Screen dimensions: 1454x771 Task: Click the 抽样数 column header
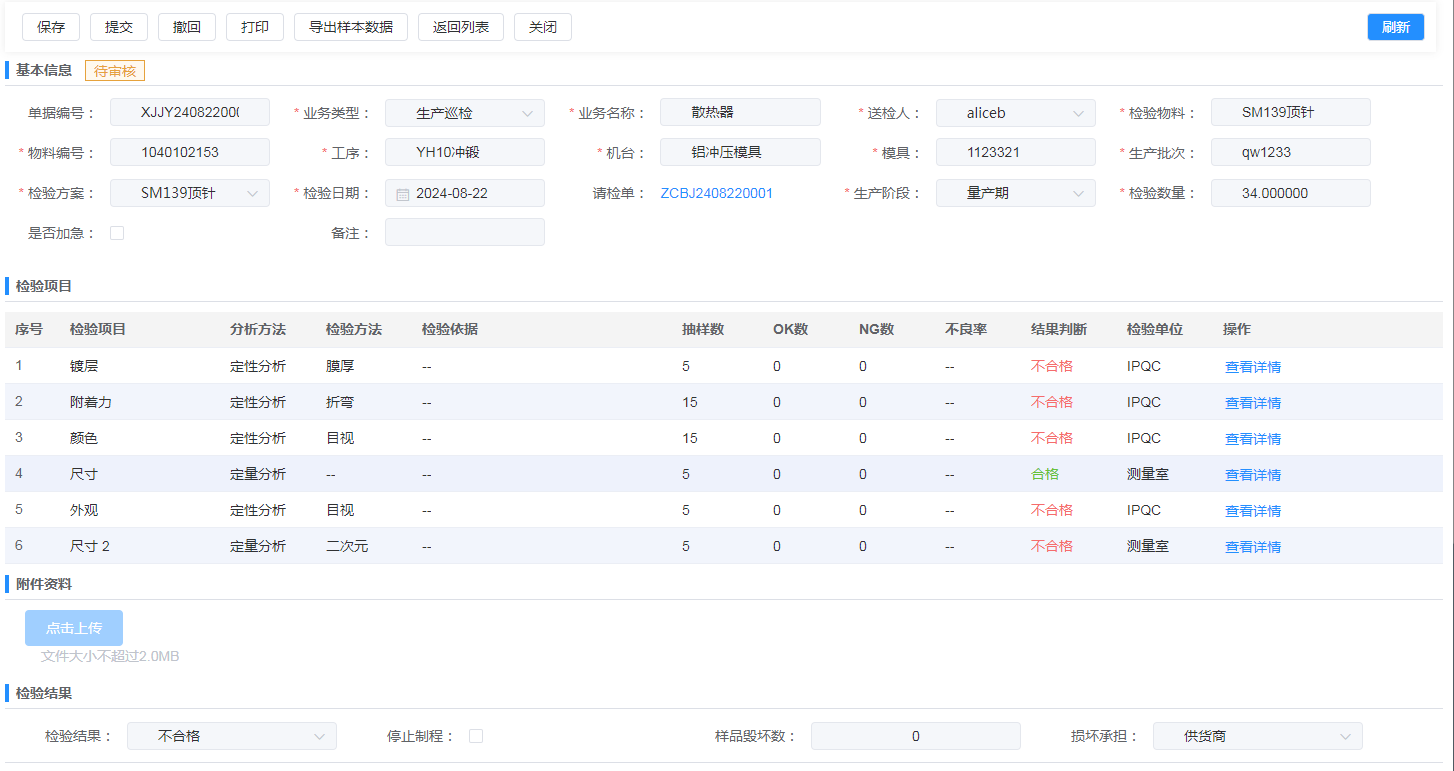tap(703, 329)
